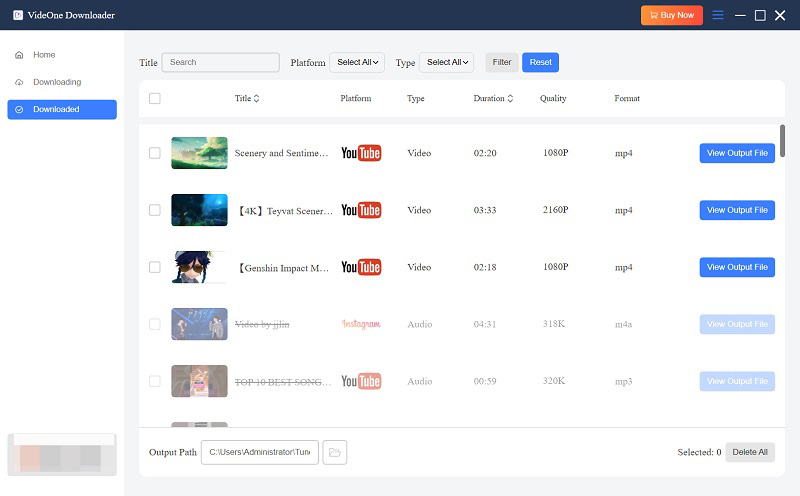
Task: View output file for Genshin Impact video
Action: coord(737,267)
